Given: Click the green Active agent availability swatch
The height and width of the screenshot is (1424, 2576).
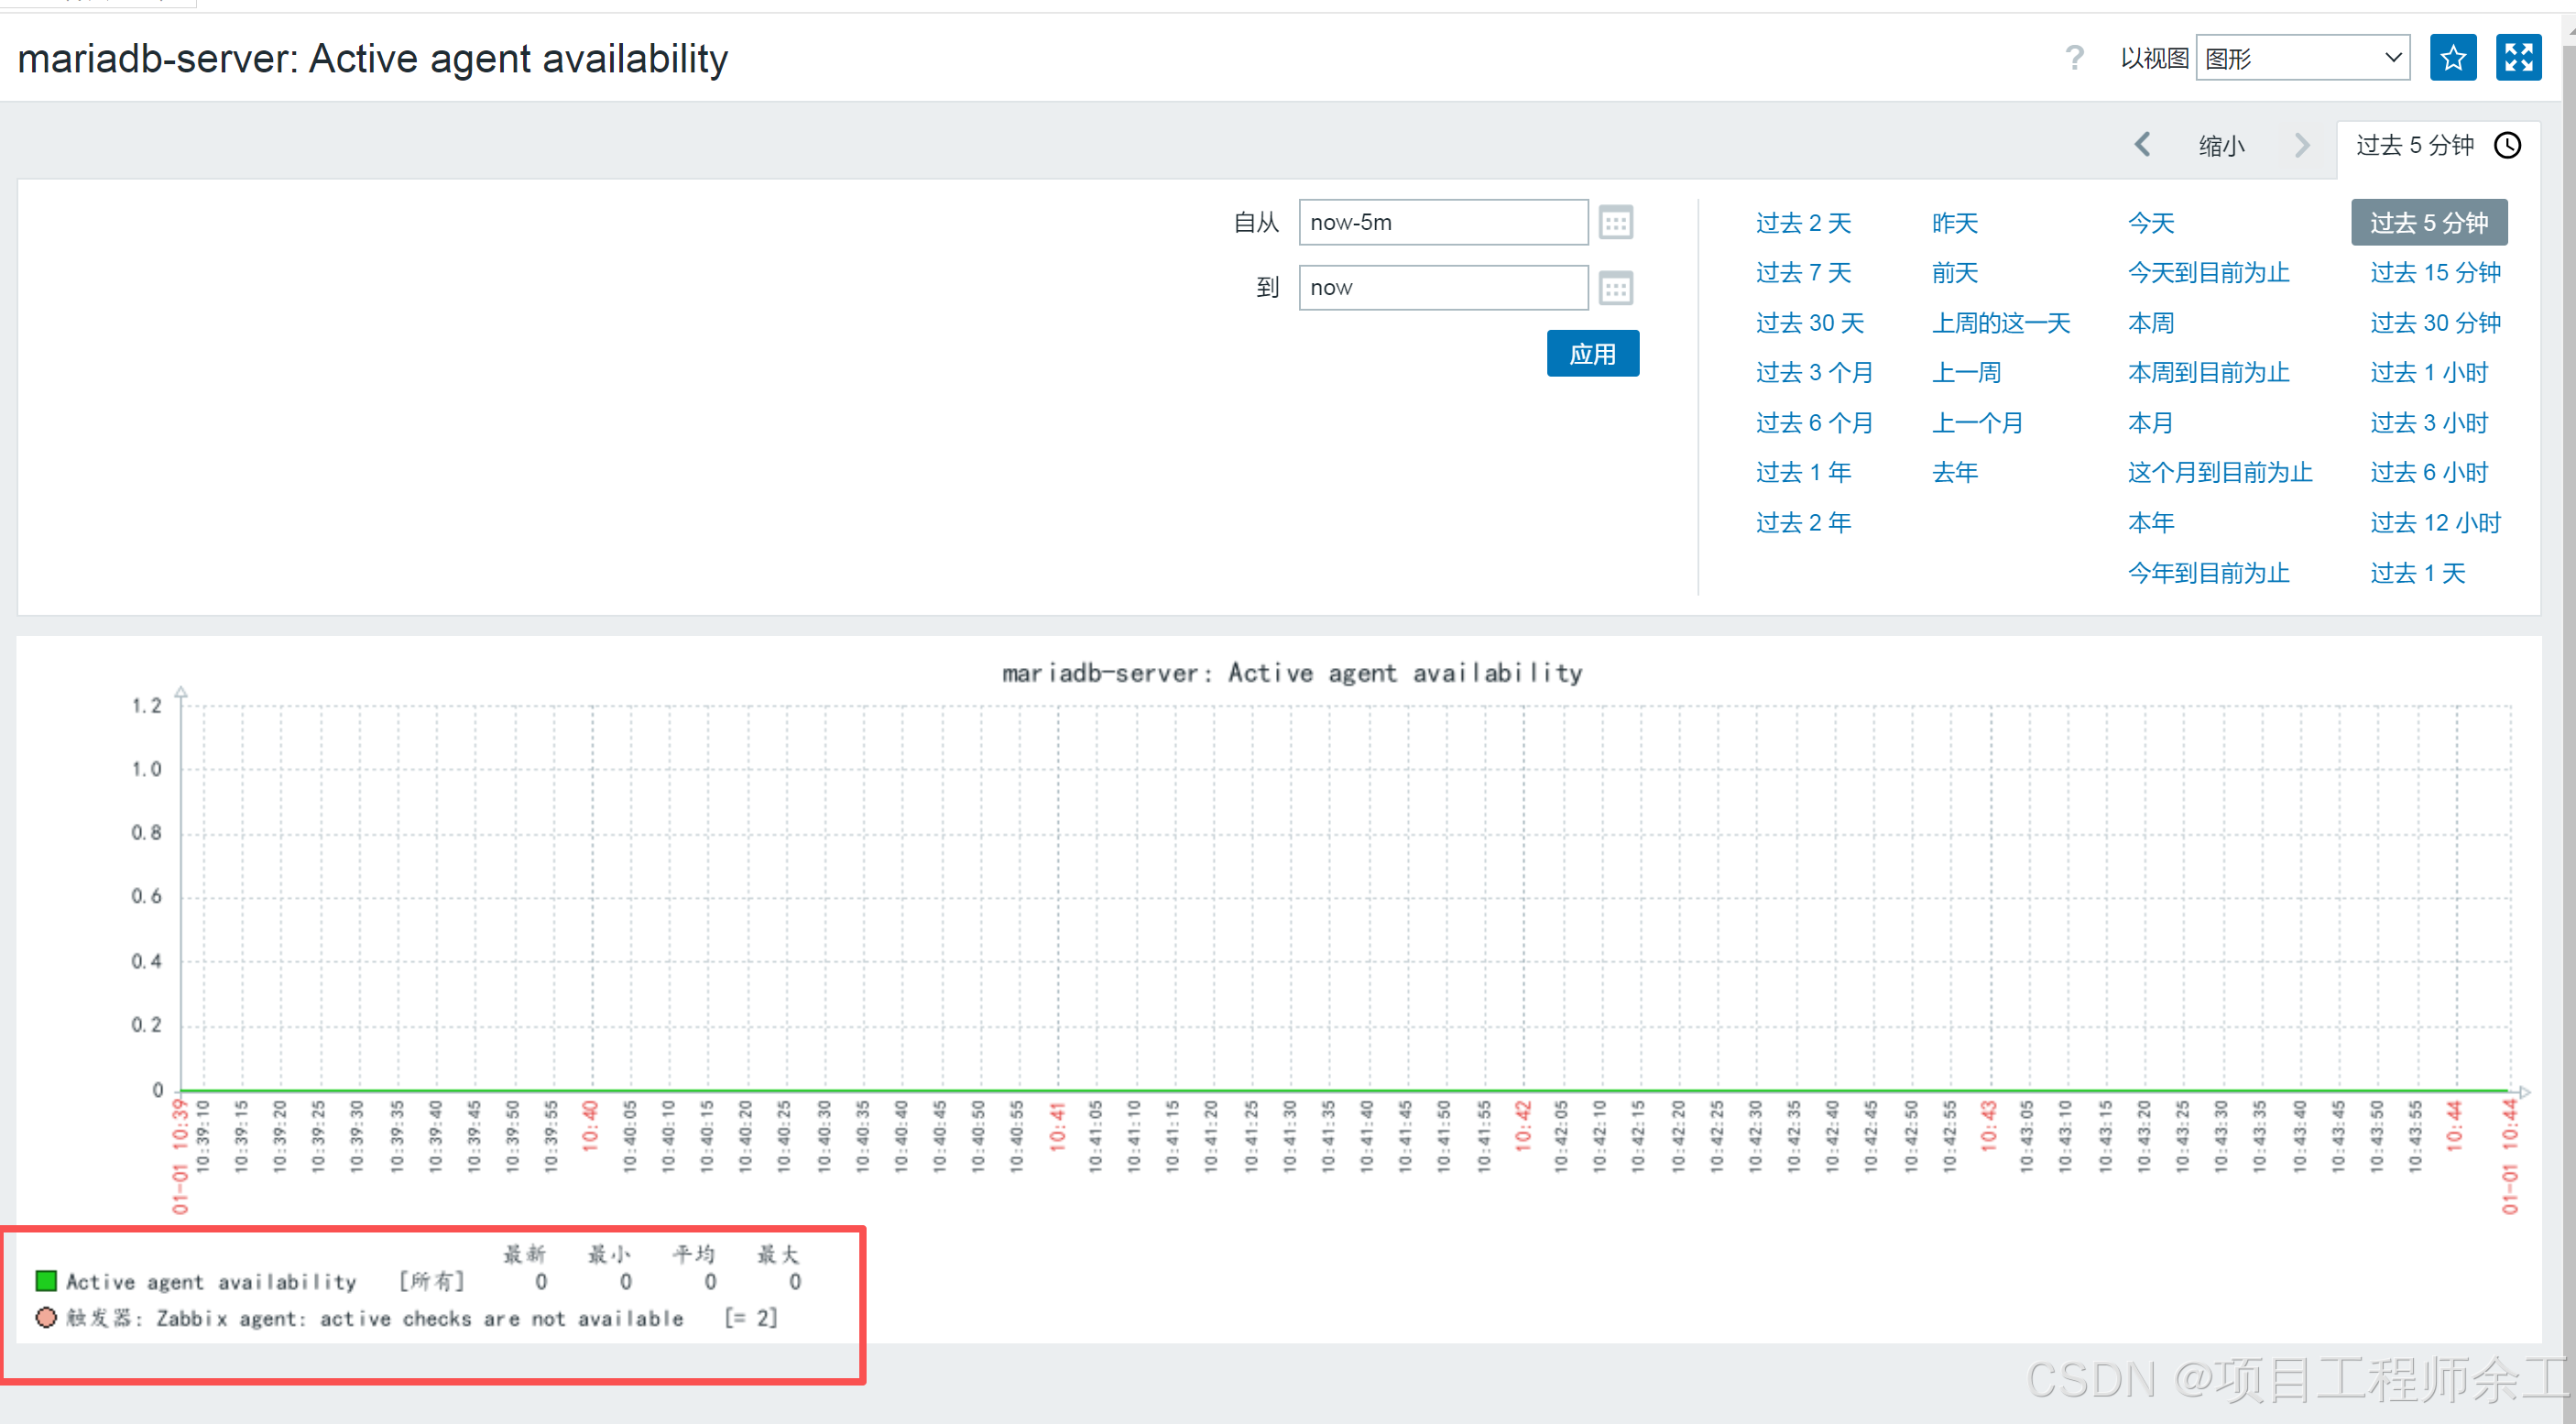Looking at the screenshot, I should (x=46, y=1281).
